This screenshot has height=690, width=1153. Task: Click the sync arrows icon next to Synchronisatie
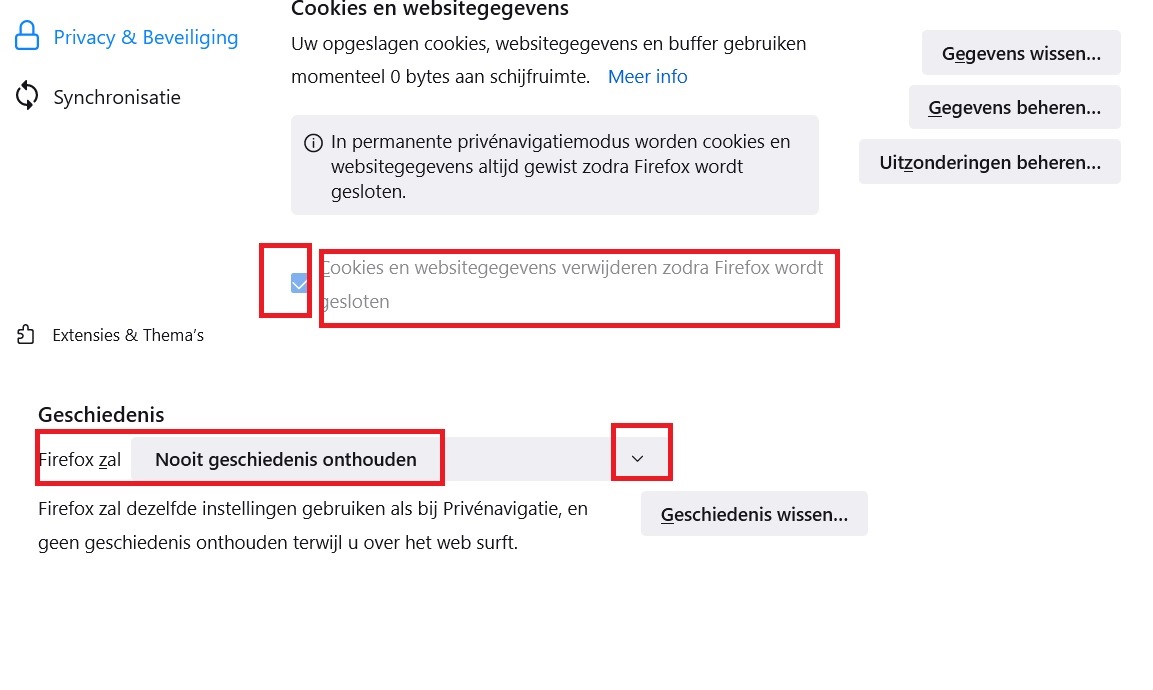tap(27, 96)
